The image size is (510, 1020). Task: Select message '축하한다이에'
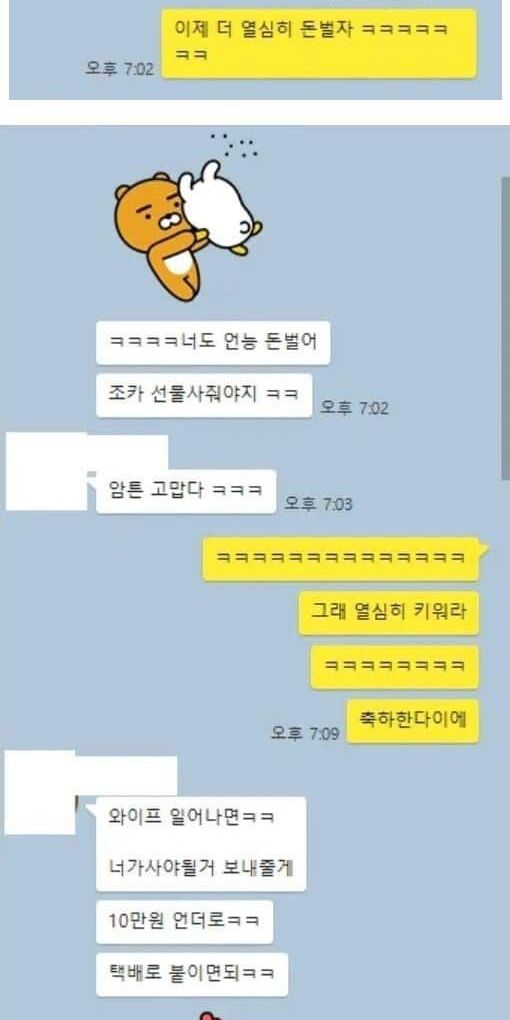412,721
